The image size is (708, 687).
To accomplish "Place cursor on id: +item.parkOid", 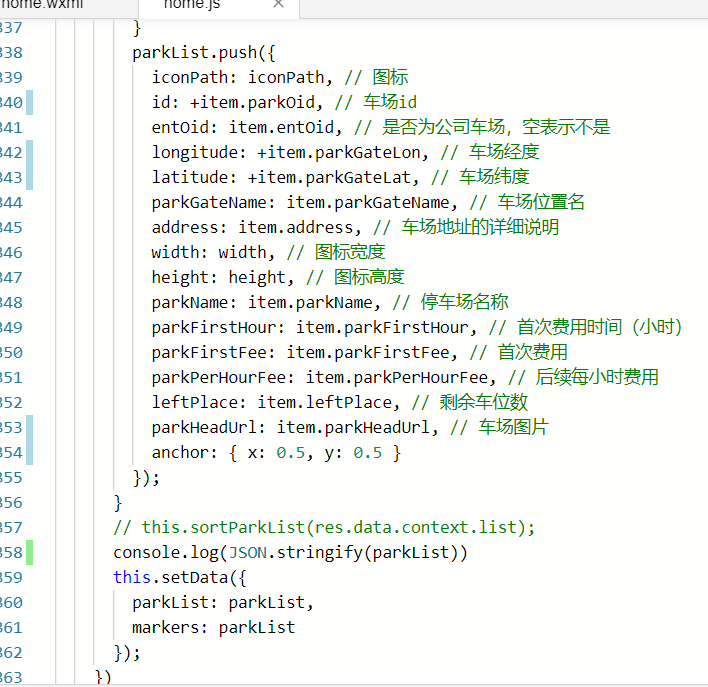I will [237, 103].
